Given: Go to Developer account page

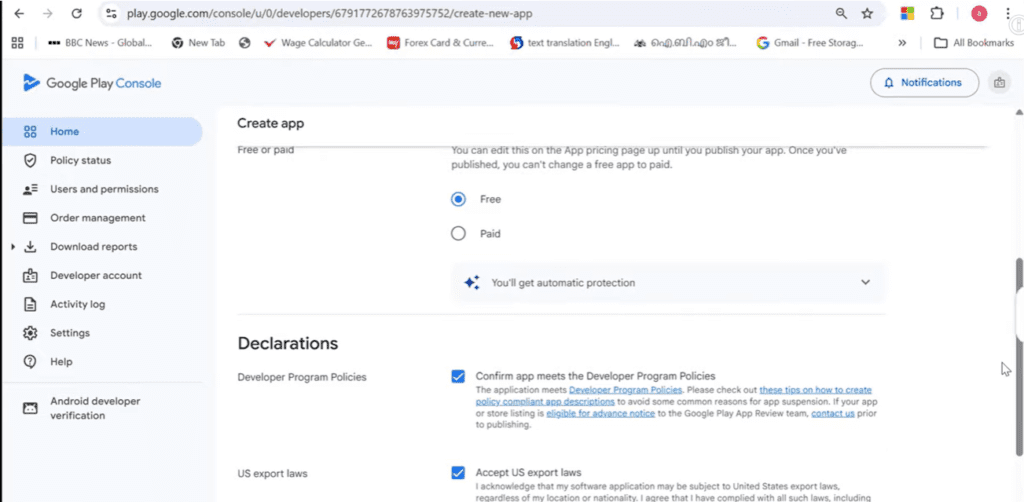Looking at the screenshot, I should (x=96, y=275).
